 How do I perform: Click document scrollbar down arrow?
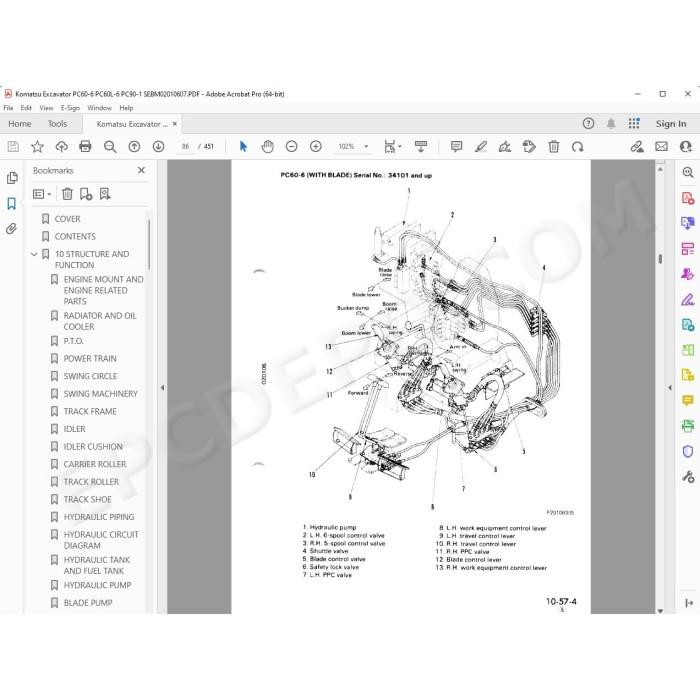tap(660, 610)
